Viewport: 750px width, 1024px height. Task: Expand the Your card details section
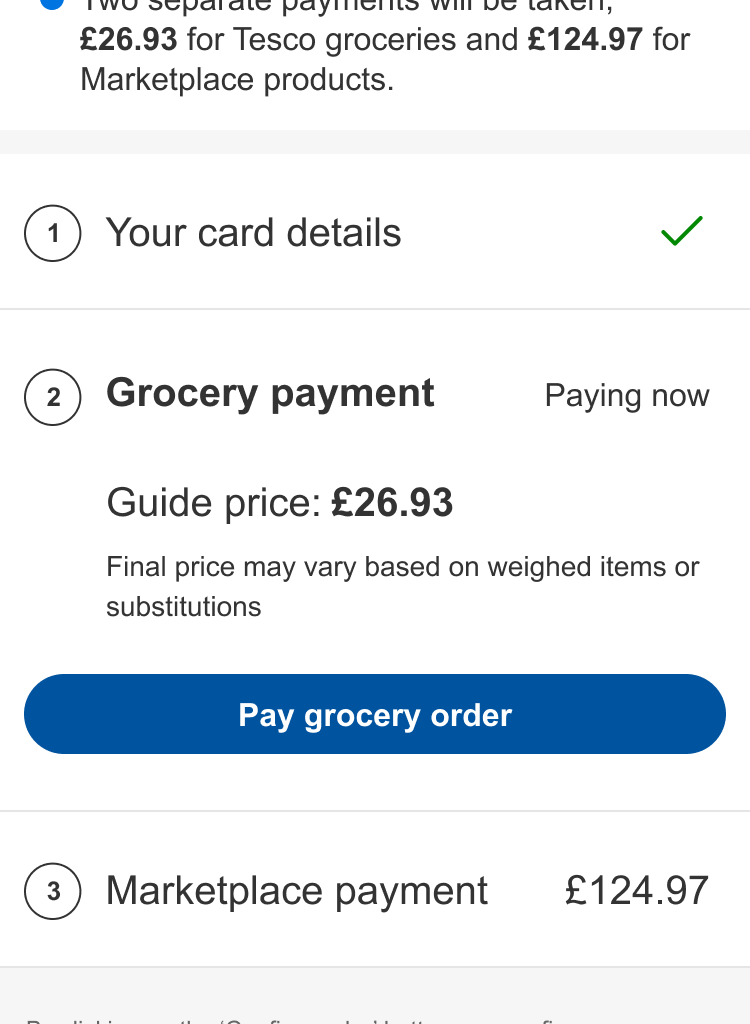254,234
